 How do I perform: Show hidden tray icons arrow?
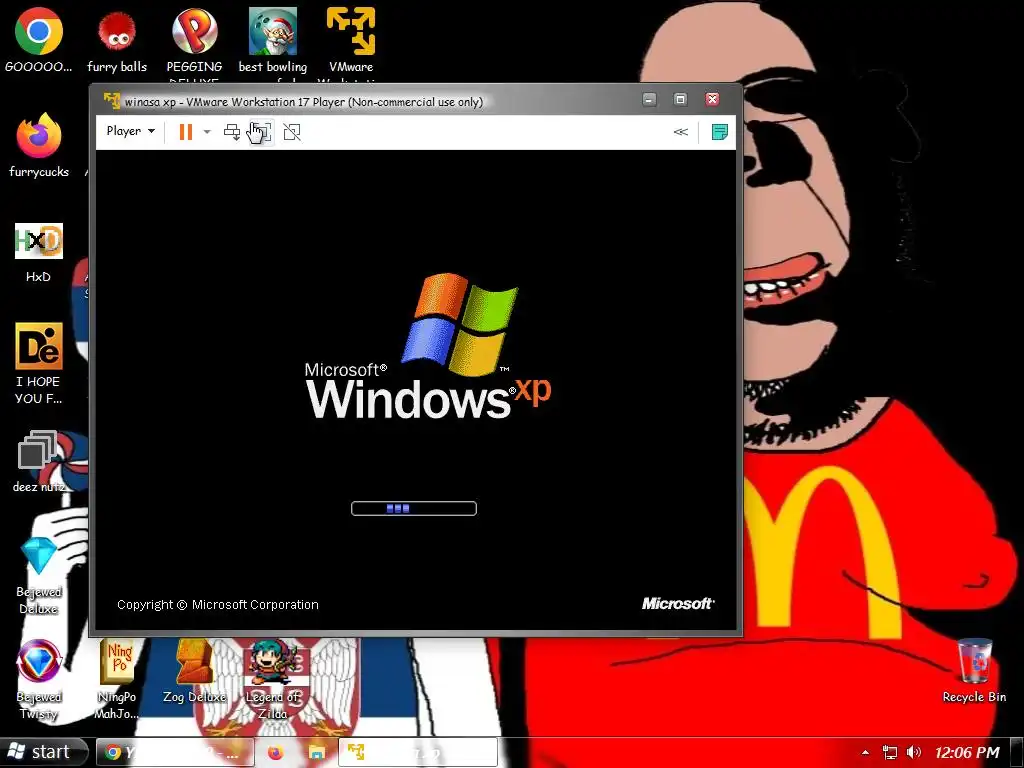pos(865,753)
